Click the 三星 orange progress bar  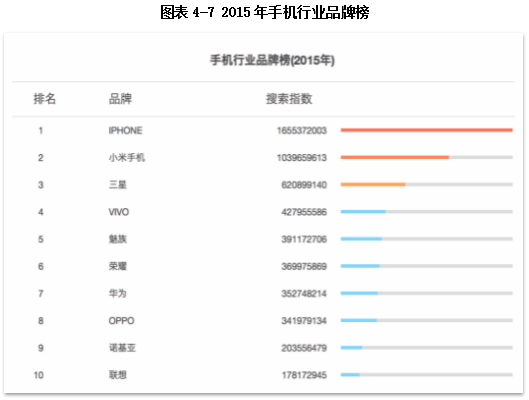(373, 184)
